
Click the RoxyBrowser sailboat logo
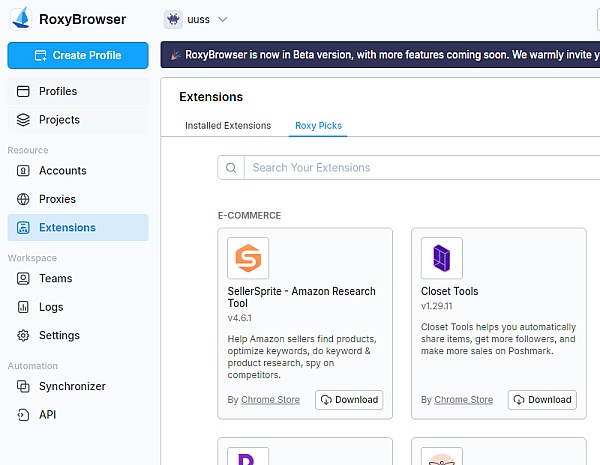point(20,19)
